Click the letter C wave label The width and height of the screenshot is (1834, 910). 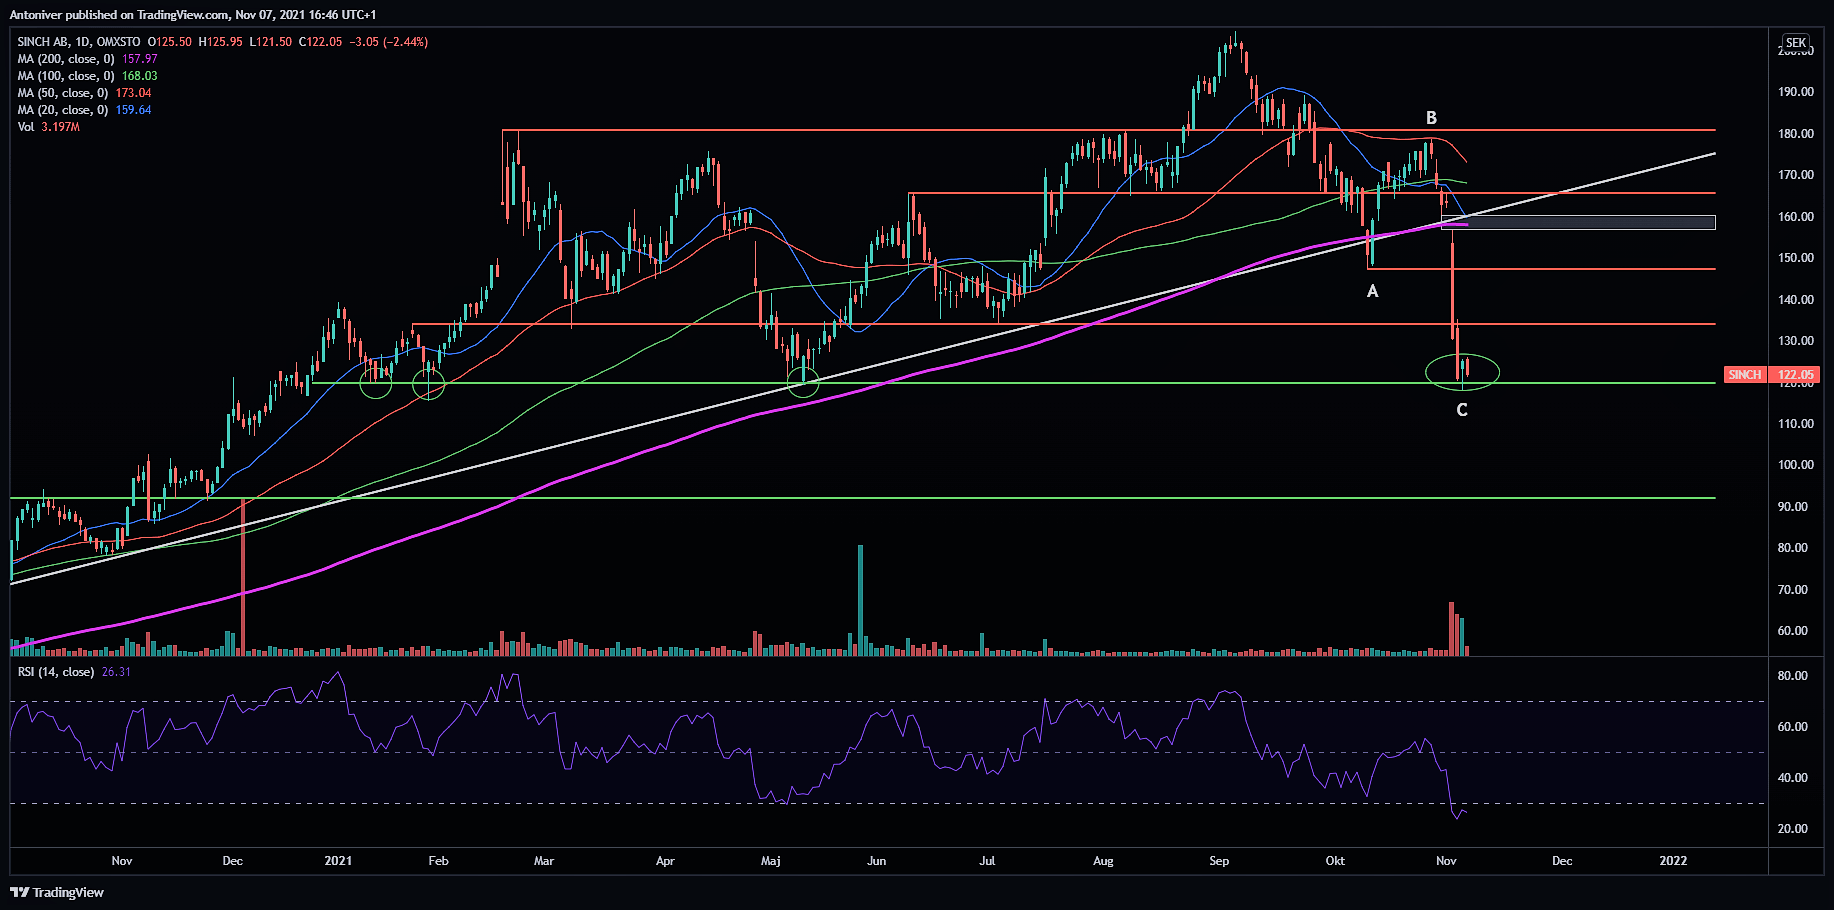[1461, 410]
